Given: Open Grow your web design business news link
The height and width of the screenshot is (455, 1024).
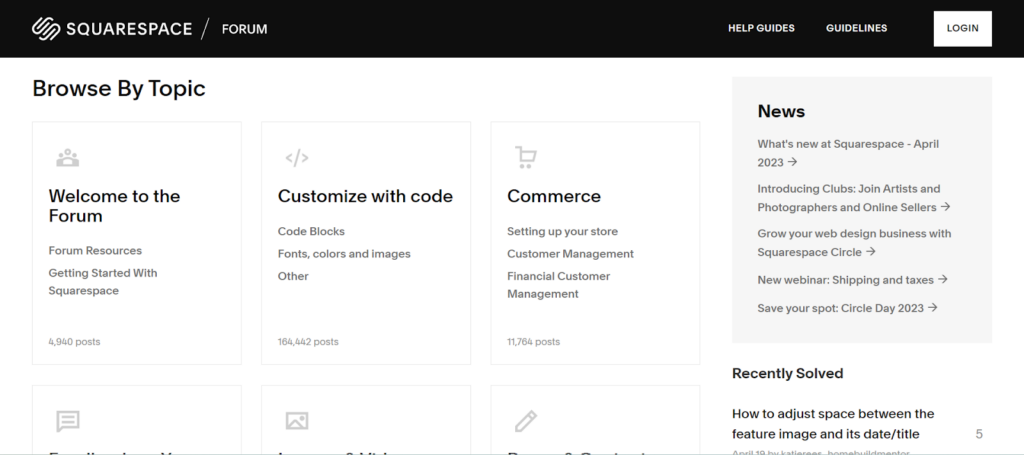Looking at the screenshot, I should click(x=854, y=242).
